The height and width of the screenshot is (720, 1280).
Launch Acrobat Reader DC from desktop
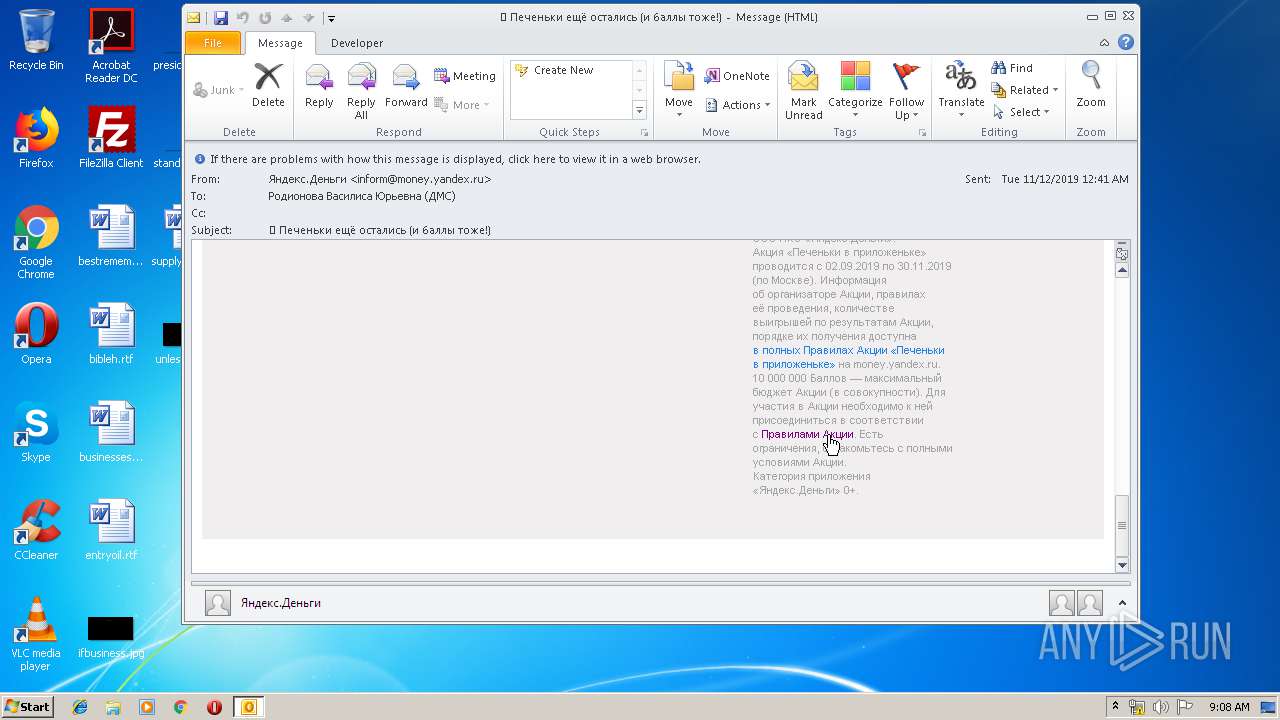pyautogui.click(x=111, y=46)
